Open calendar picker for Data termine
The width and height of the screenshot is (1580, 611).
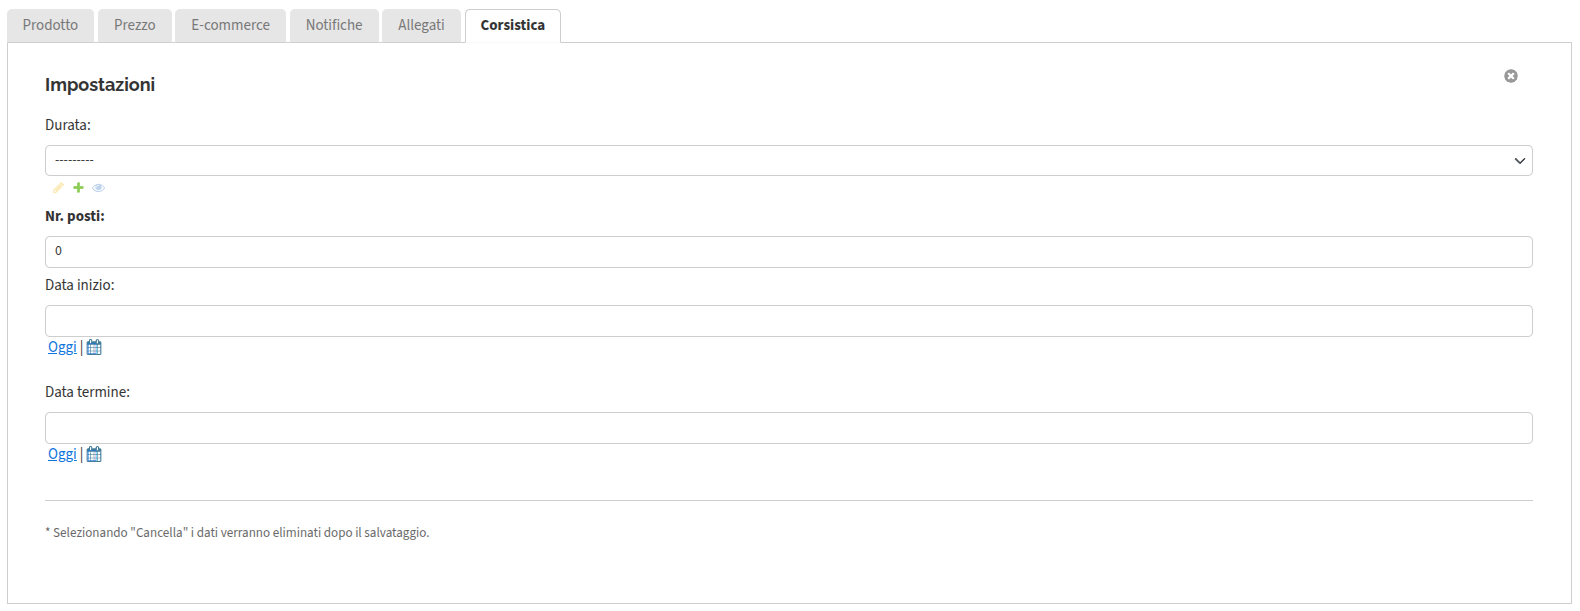pyautogui.click(x=94, y=454)
